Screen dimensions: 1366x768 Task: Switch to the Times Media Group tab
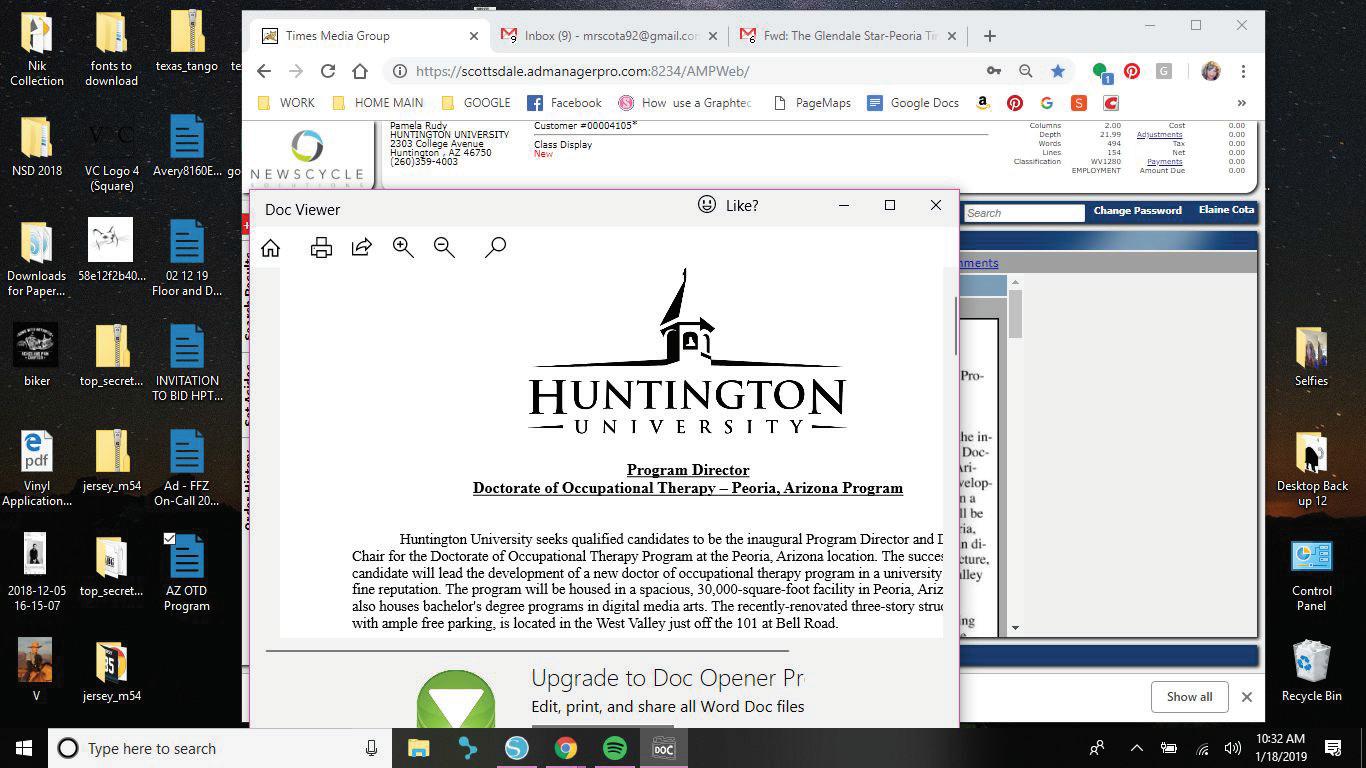369,36
